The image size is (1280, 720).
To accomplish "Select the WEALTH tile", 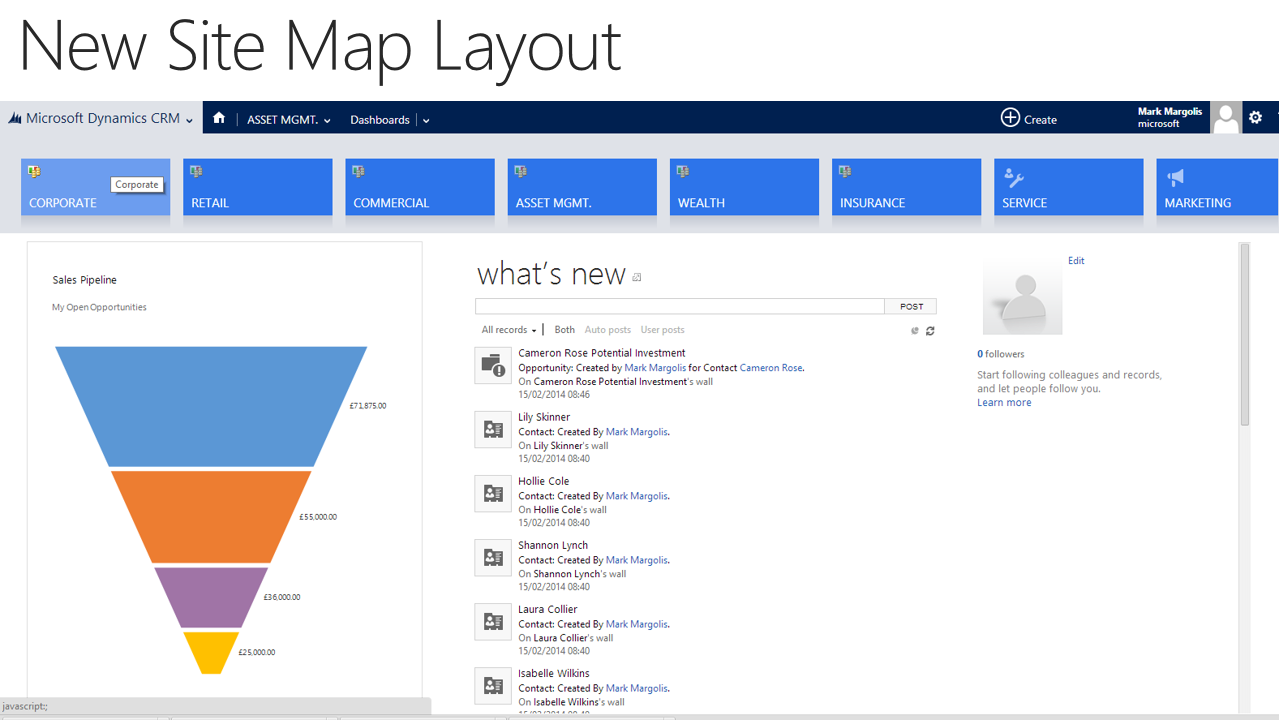I will tap(744, 187).
